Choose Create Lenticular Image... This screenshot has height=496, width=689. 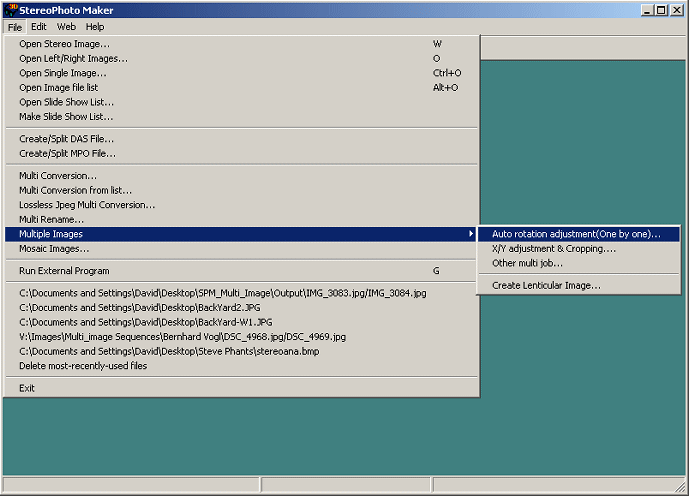click(x=579, y=286)
